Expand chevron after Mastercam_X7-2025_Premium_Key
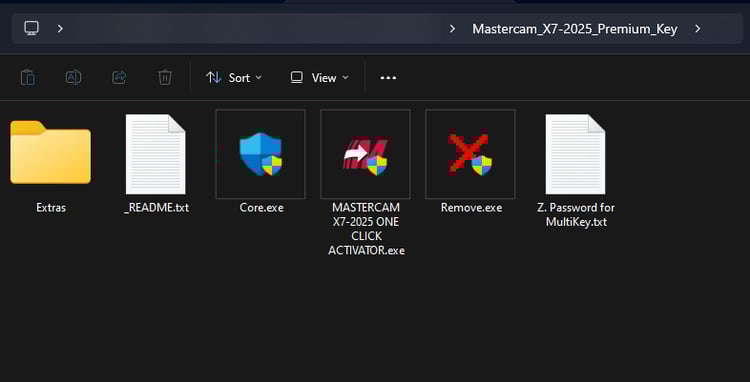Screen dimensions: 750x382 click(x=698, y=29)
